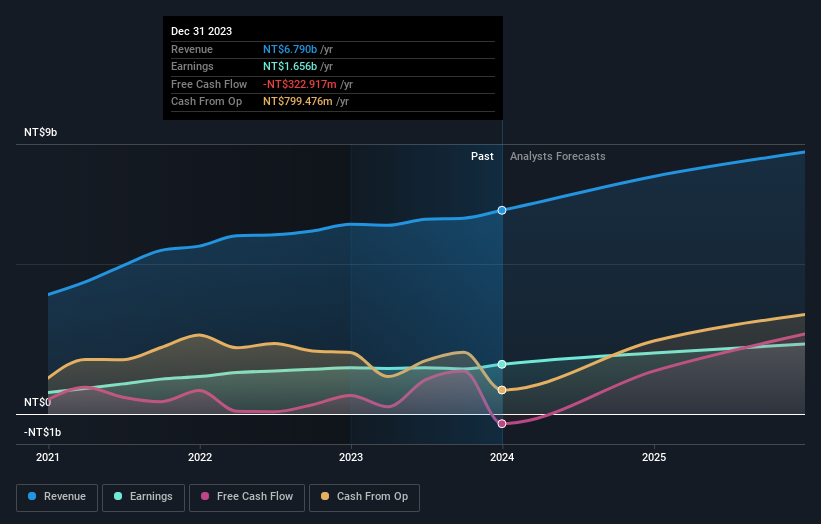Toggle the Cash From Op legend button
The image size is (821, 524).
[x=364, y=497]
